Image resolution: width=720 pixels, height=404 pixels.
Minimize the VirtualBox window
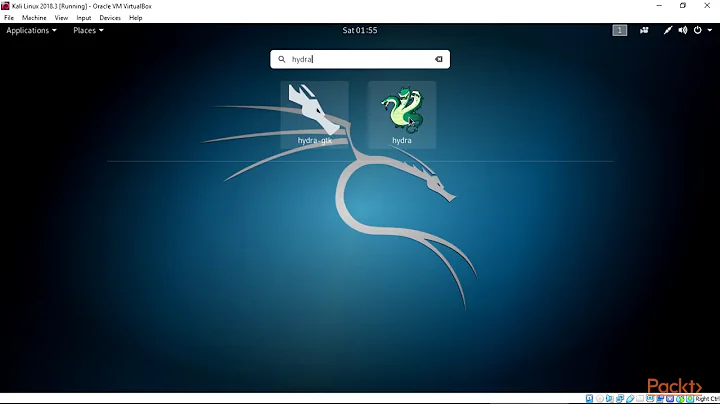pyautogui.click(x=659, y=6)
